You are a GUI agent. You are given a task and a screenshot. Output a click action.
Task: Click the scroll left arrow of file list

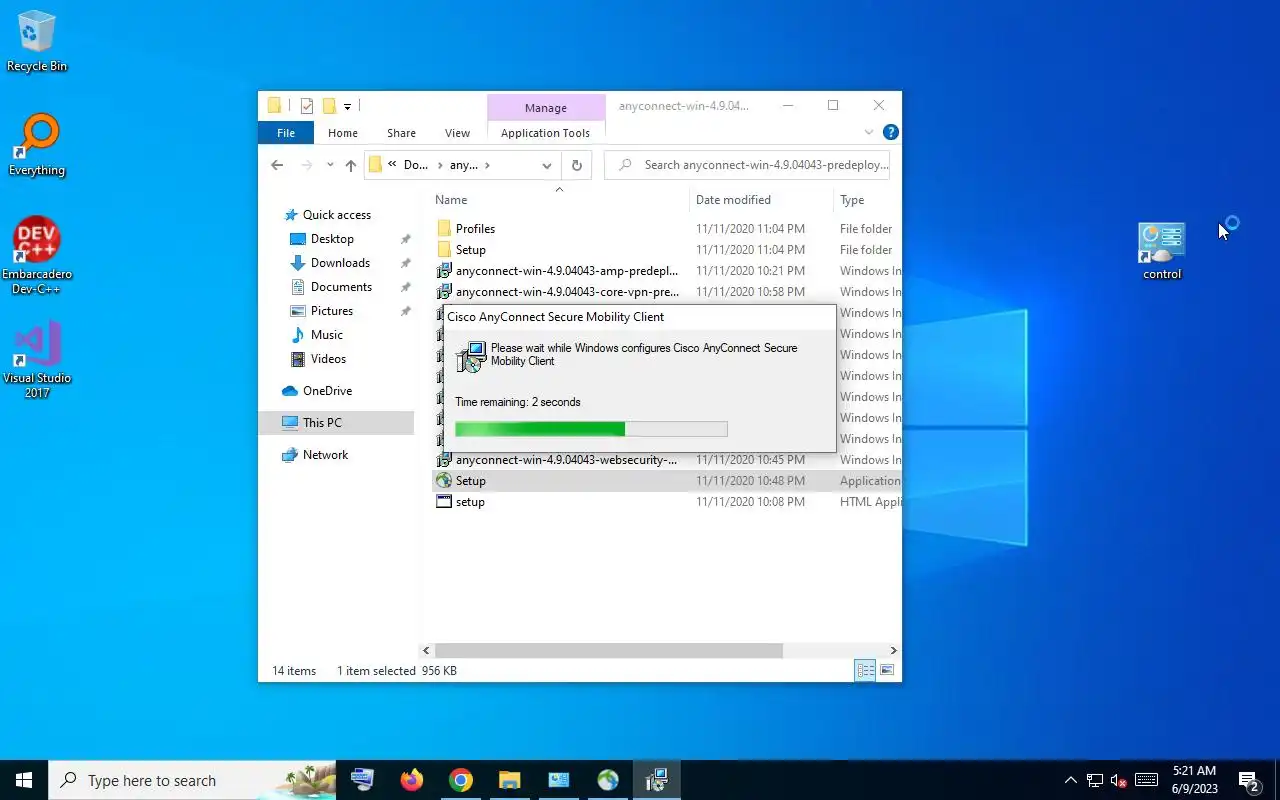426,651
